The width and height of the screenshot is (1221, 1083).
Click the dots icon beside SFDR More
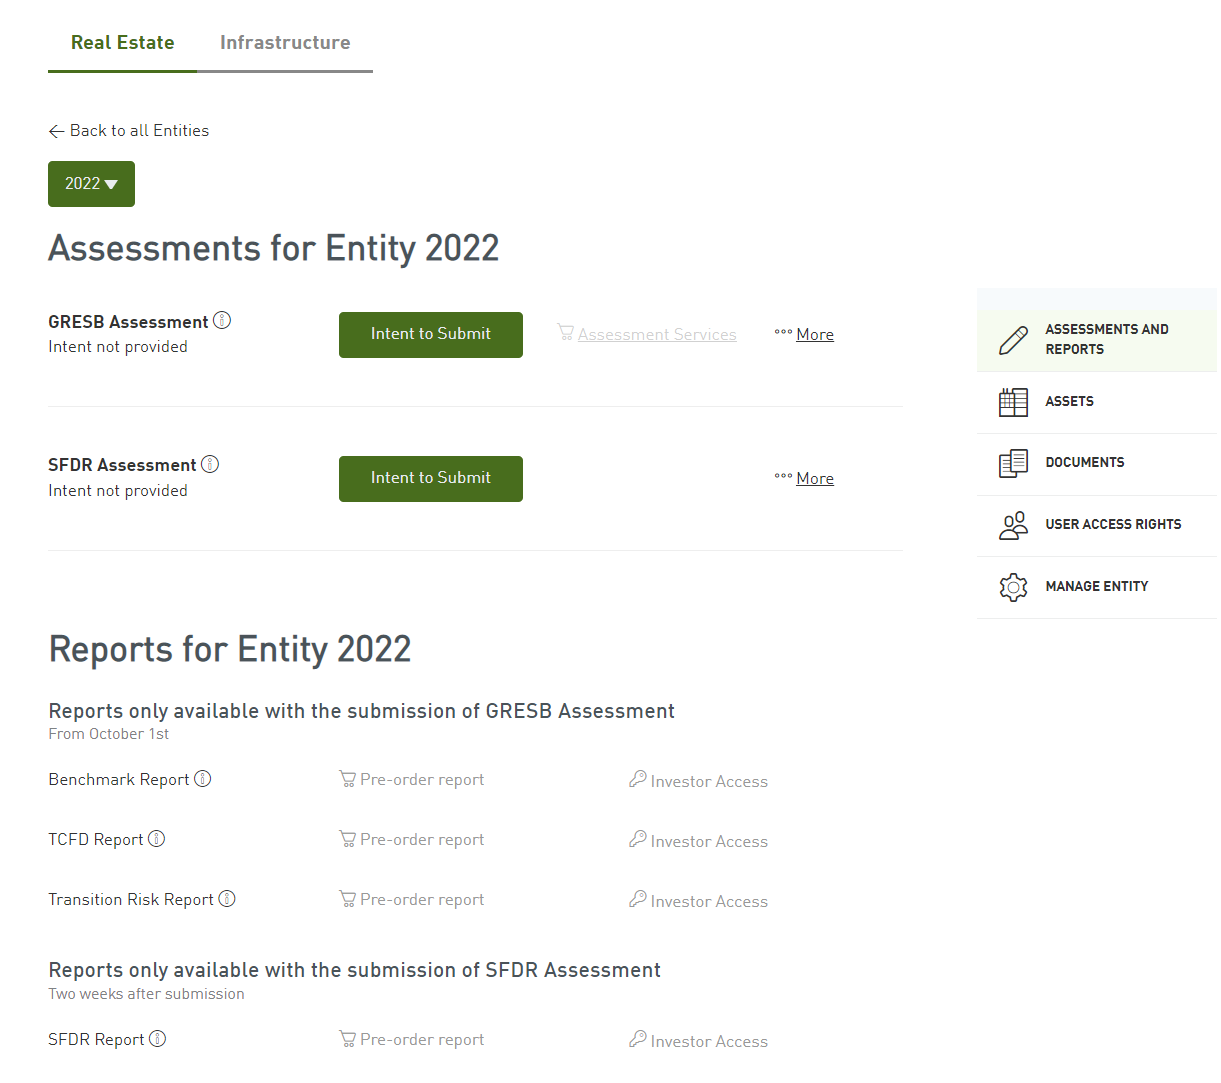(x=783, y=476)
